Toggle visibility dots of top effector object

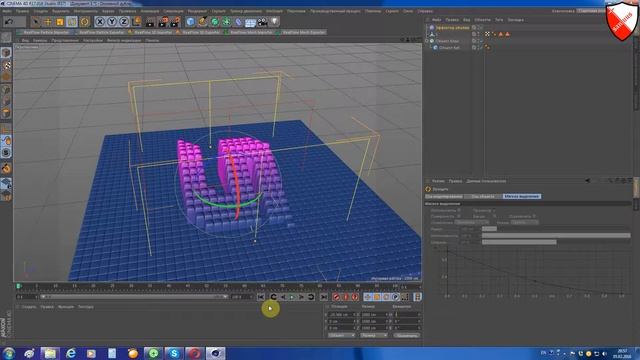point(479,28)
